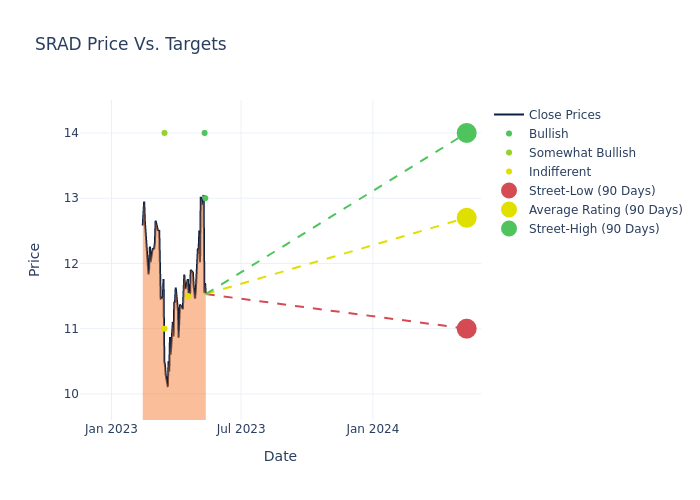
Task: Hide Street-Low (90 Days) in legend
Action: coord(592,191)
